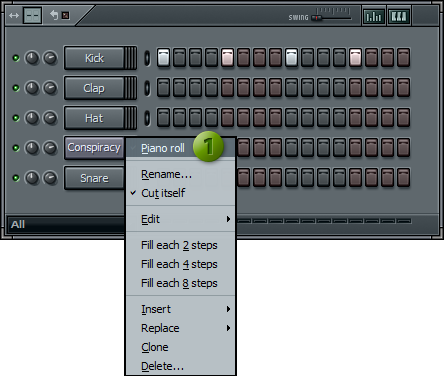
Task: Click the step grouping icon in header
Action: (x=32, y=15)
